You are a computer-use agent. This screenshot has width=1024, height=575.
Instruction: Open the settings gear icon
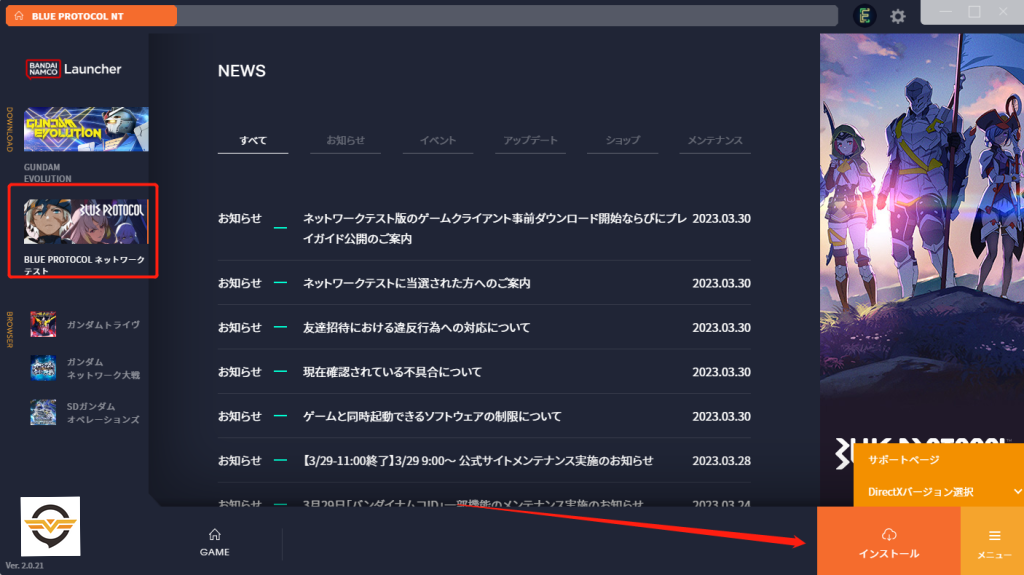(x=898, y=16)
